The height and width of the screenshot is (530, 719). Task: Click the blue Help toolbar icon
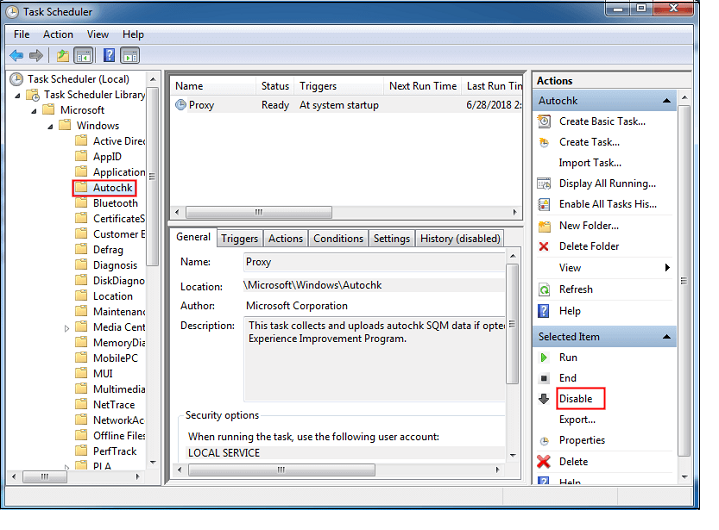pos(108,55)
